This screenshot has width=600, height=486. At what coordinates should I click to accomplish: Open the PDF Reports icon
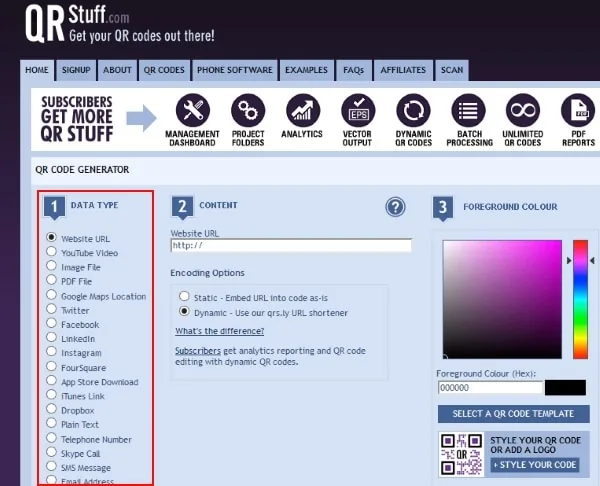[577, 111]
